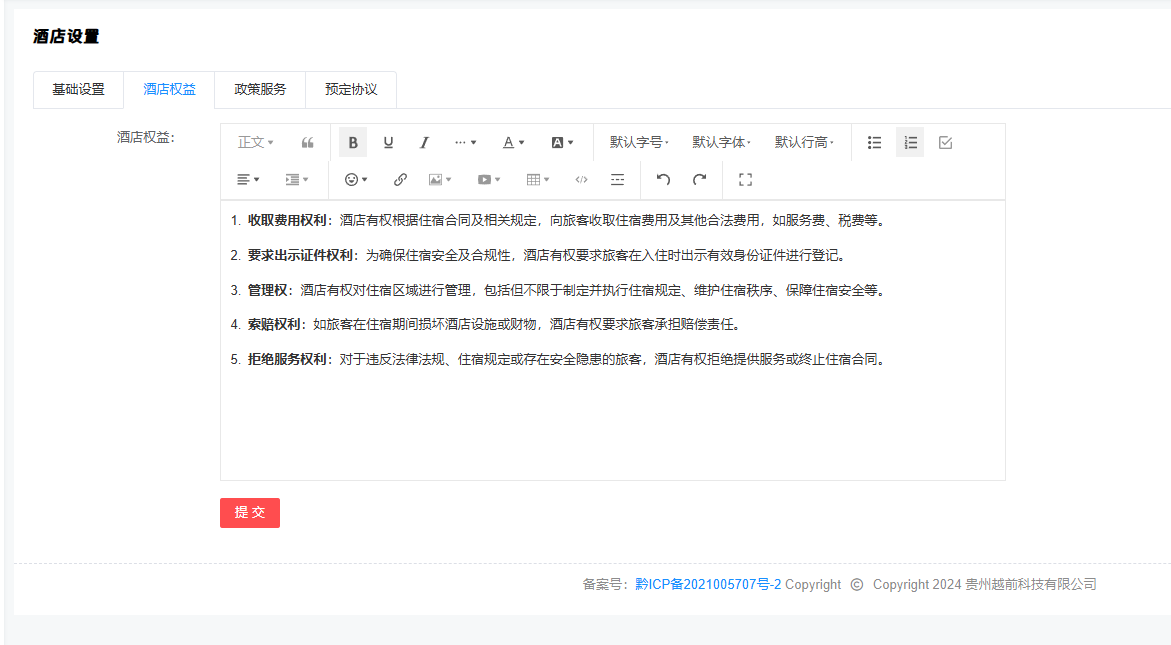The image size is (1171, 645).
Task: Open the 默认字号 font size dropdown
Action: click(639, 143)
